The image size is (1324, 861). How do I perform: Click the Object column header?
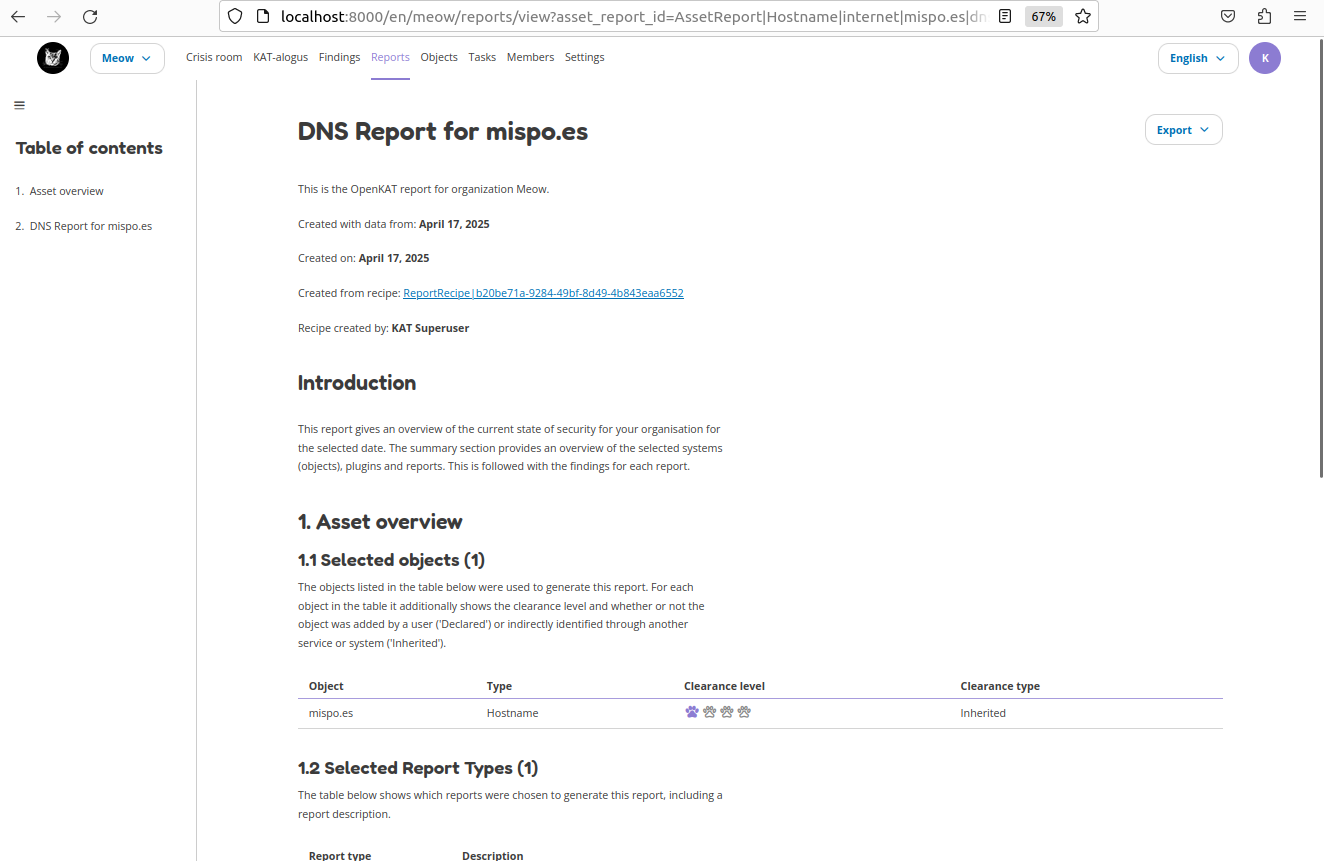pos(326,686)
